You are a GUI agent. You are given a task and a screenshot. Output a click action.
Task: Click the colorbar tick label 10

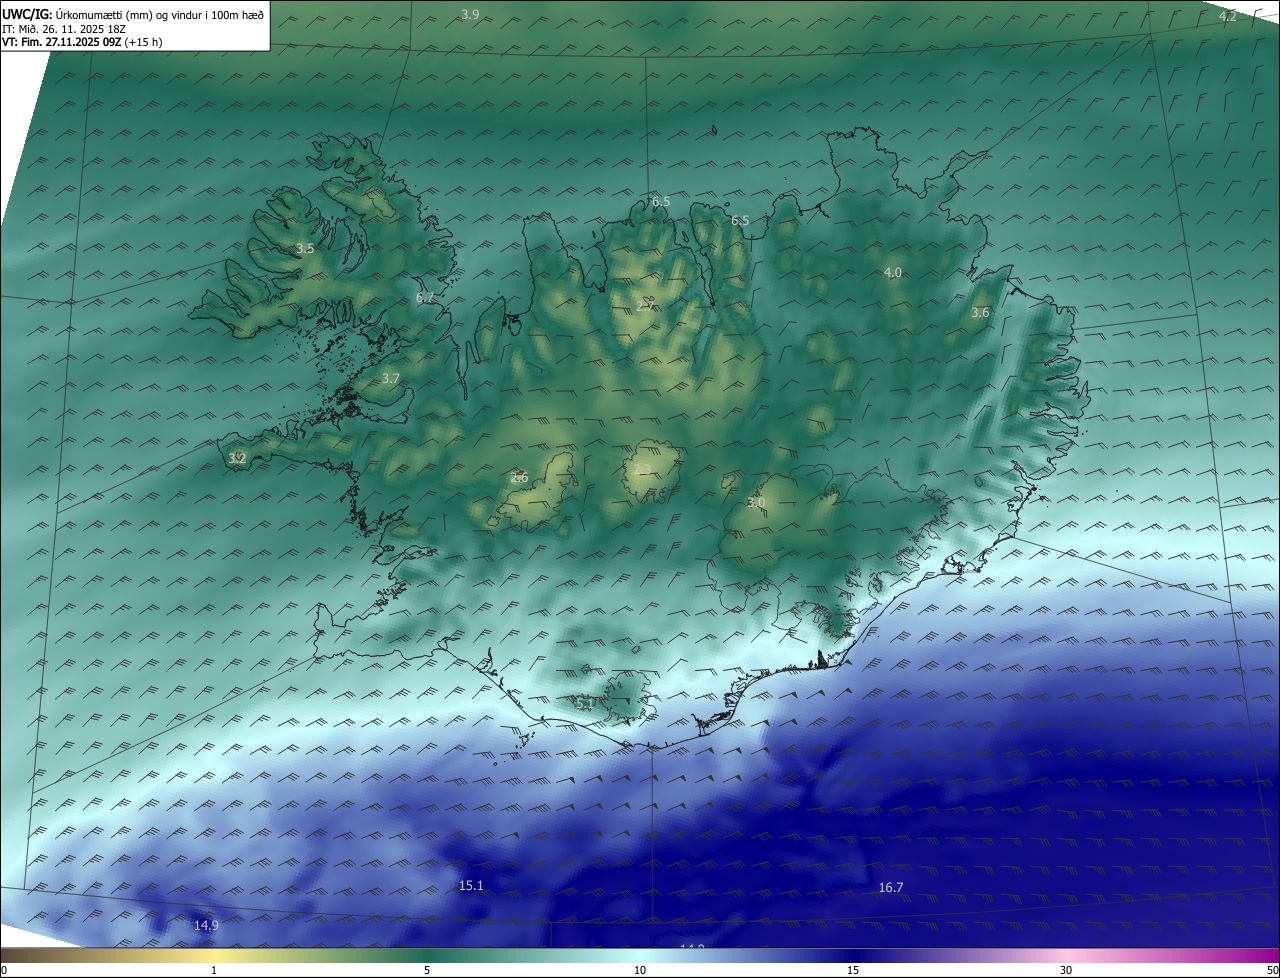(x=640, y=970)
